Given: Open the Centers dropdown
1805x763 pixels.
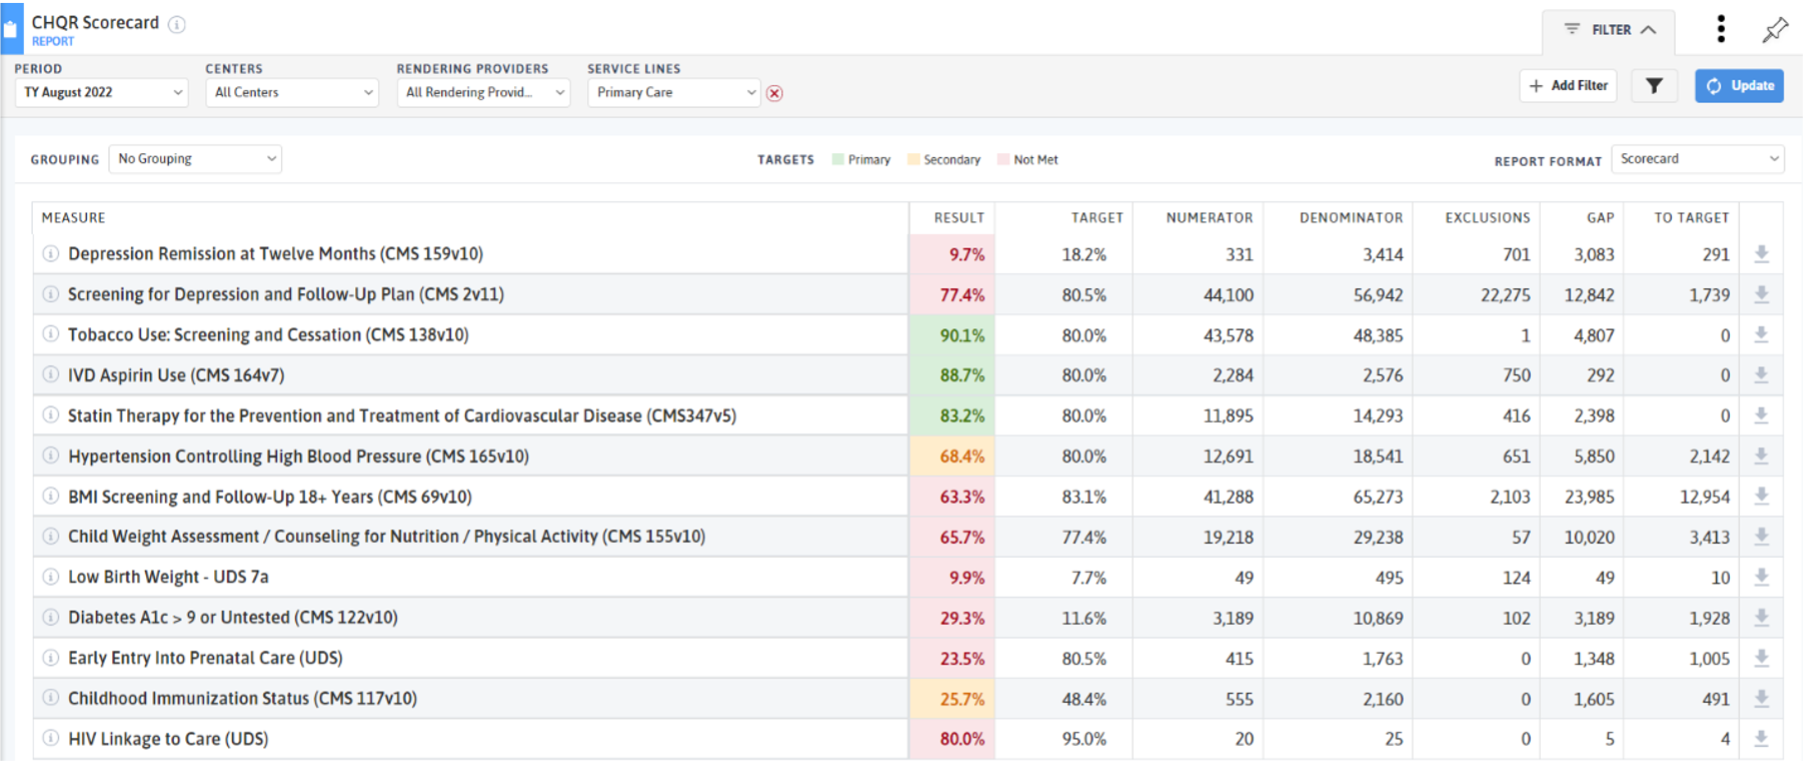Looking at the screenshot, I should point(292,92).
